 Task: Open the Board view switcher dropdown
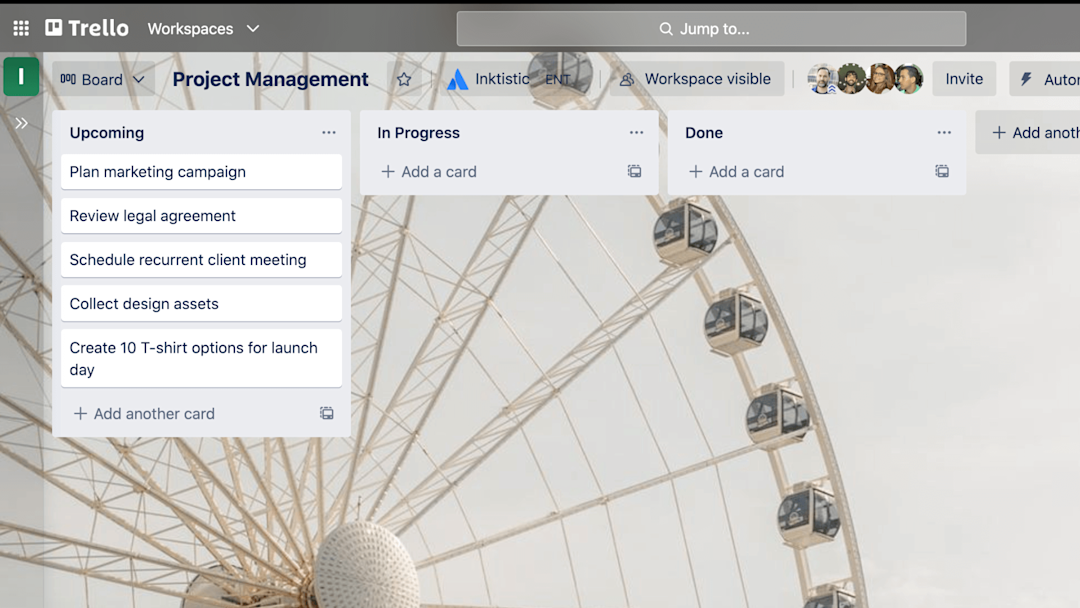point(103,78)
